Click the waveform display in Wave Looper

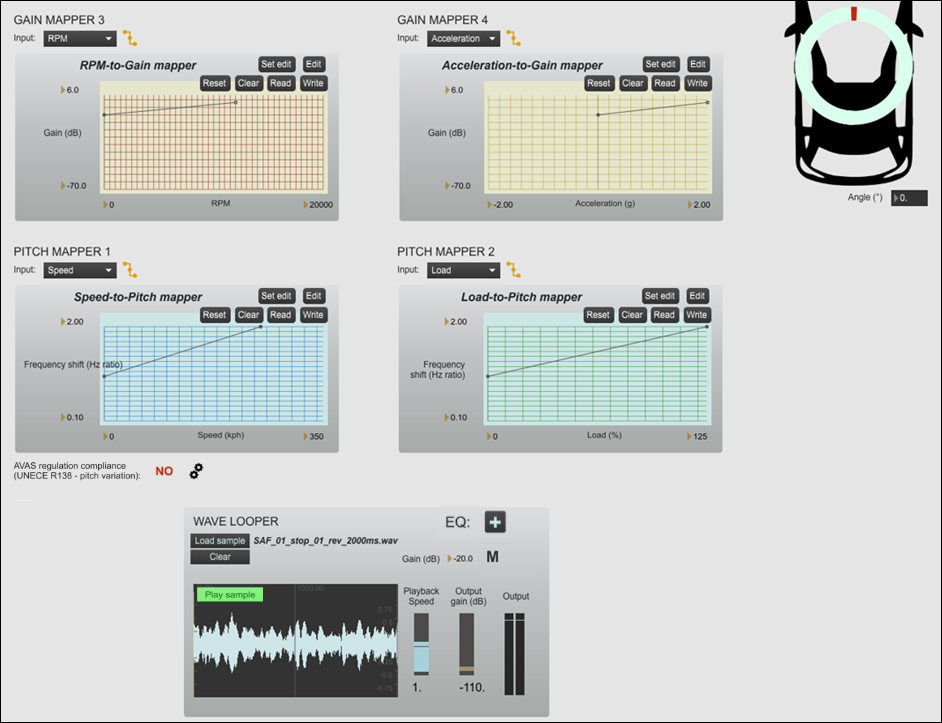point(296,640)
